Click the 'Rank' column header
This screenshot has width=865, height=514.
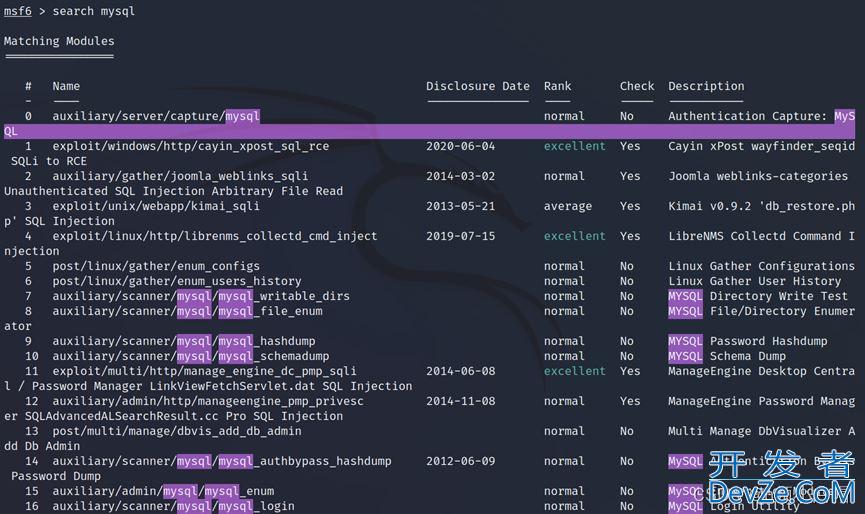(x=557, y=86)
